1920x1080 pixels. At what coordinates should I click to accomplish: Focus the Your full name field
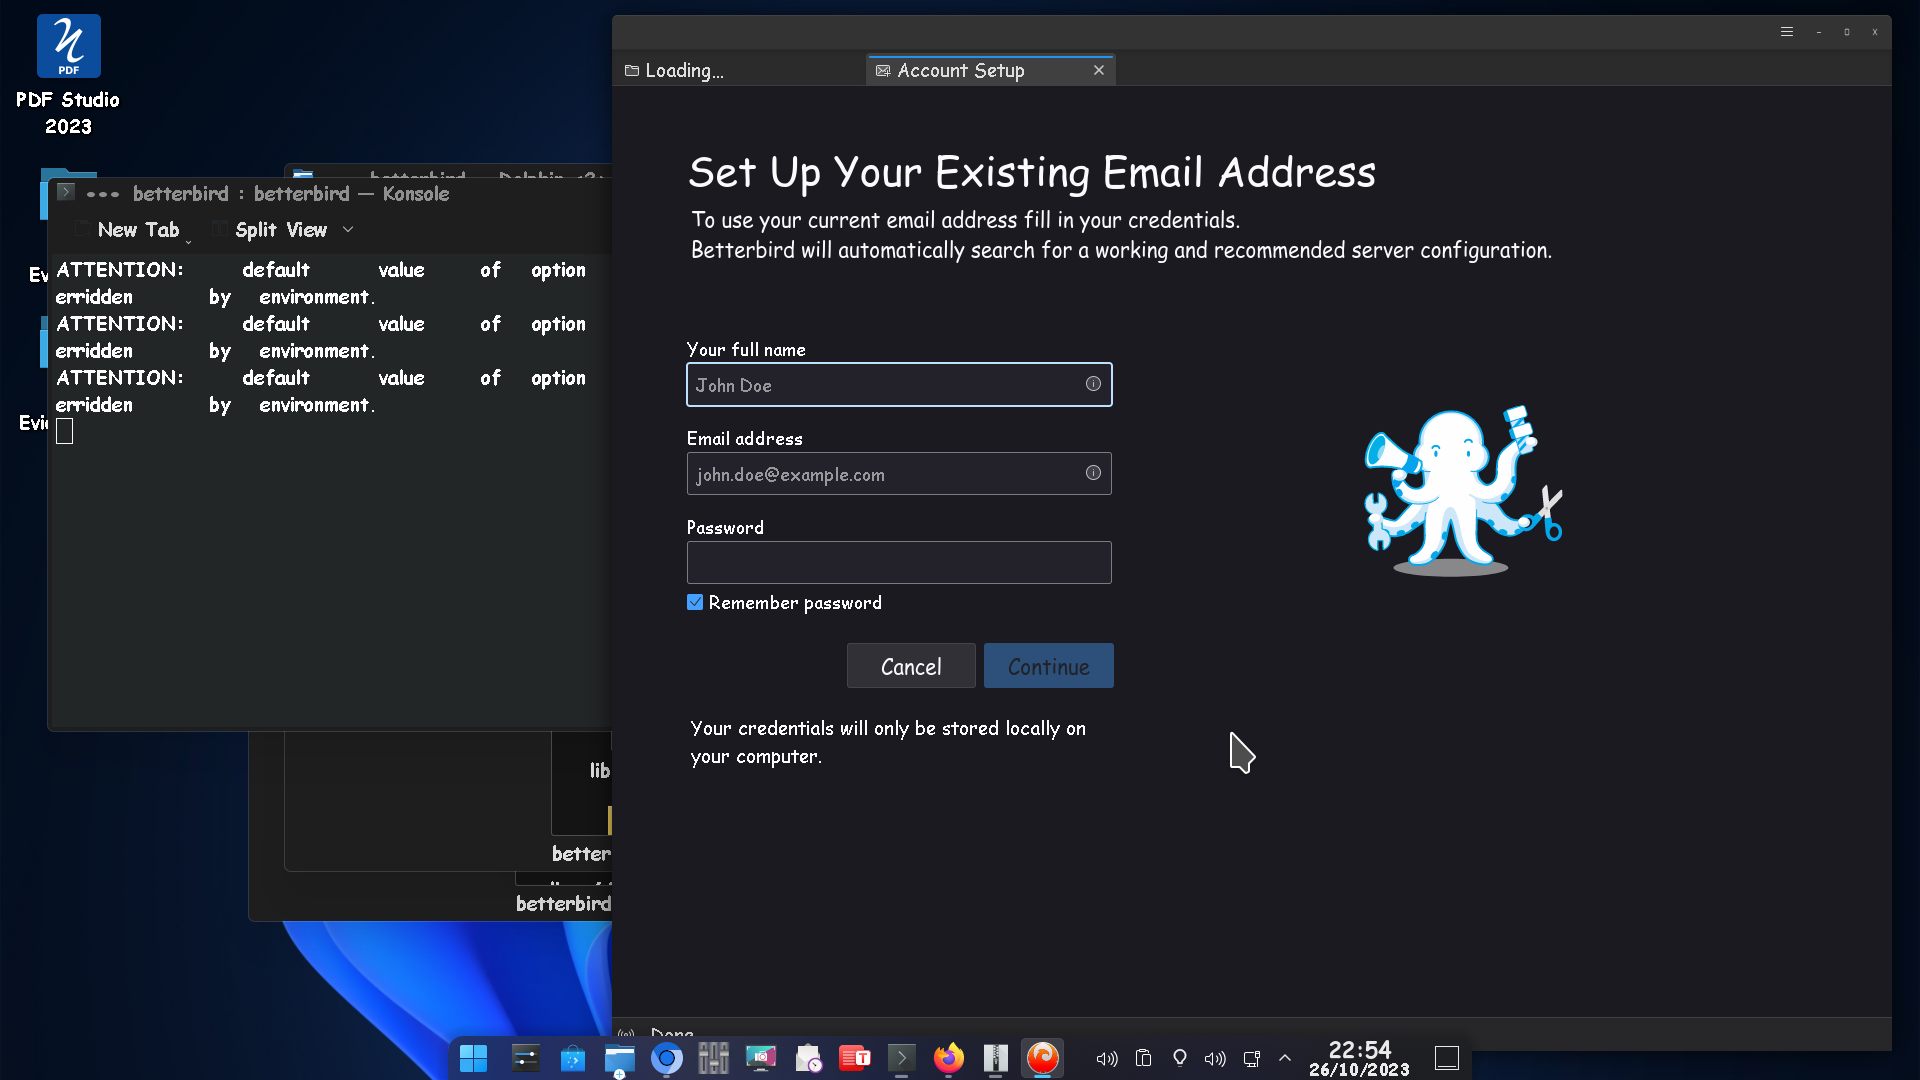899,385
